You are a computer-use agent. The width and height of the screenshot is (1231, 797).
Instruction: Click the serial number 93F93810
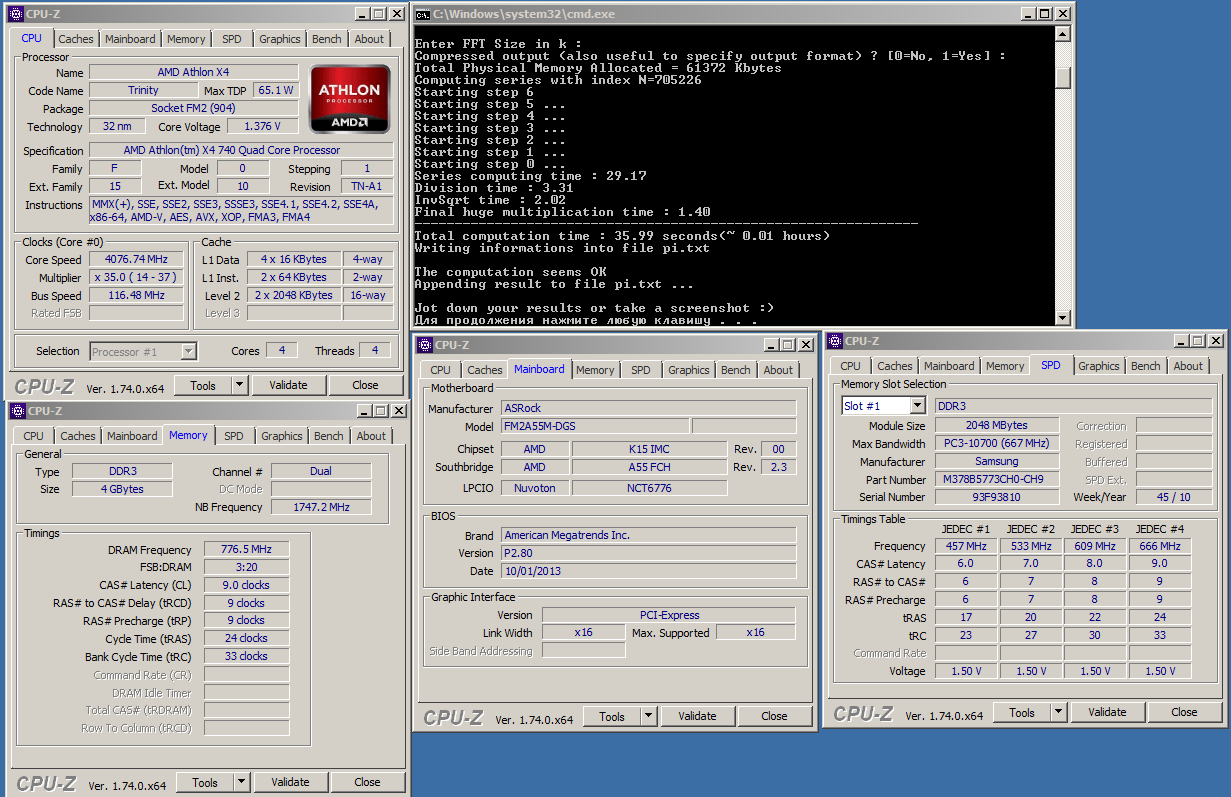[997, 497]
